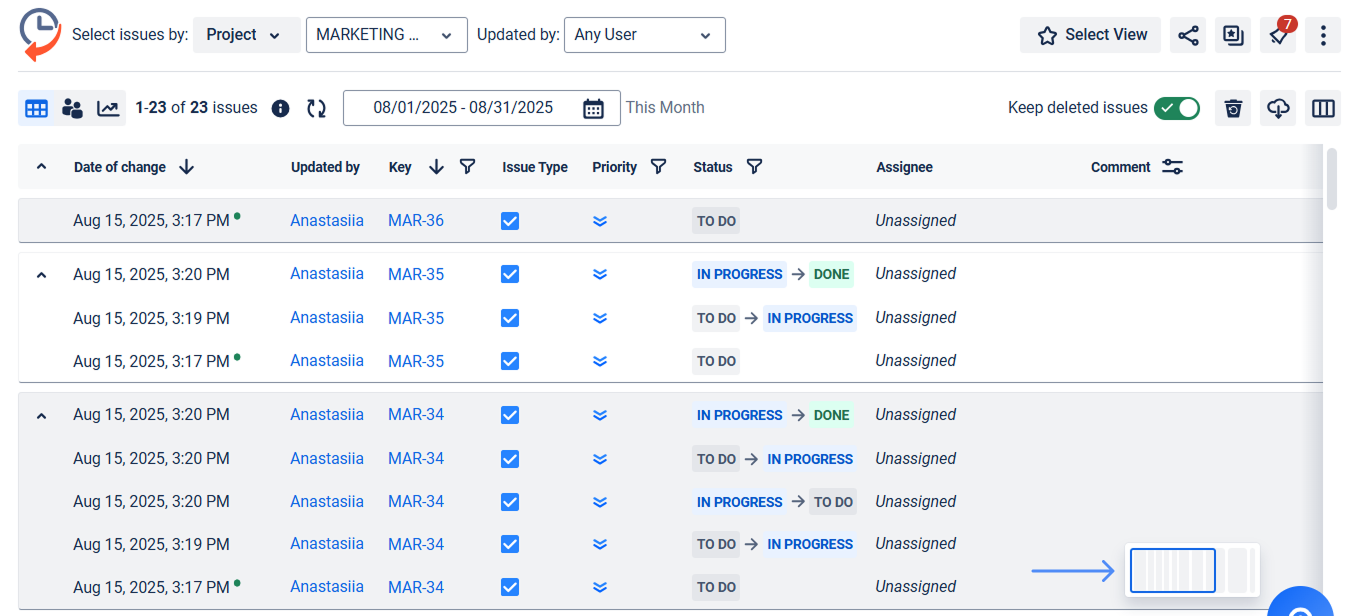This screenshot has width=1352, height=616.
Task: Click the cloud download export icon
Action: coord(1278,108)
